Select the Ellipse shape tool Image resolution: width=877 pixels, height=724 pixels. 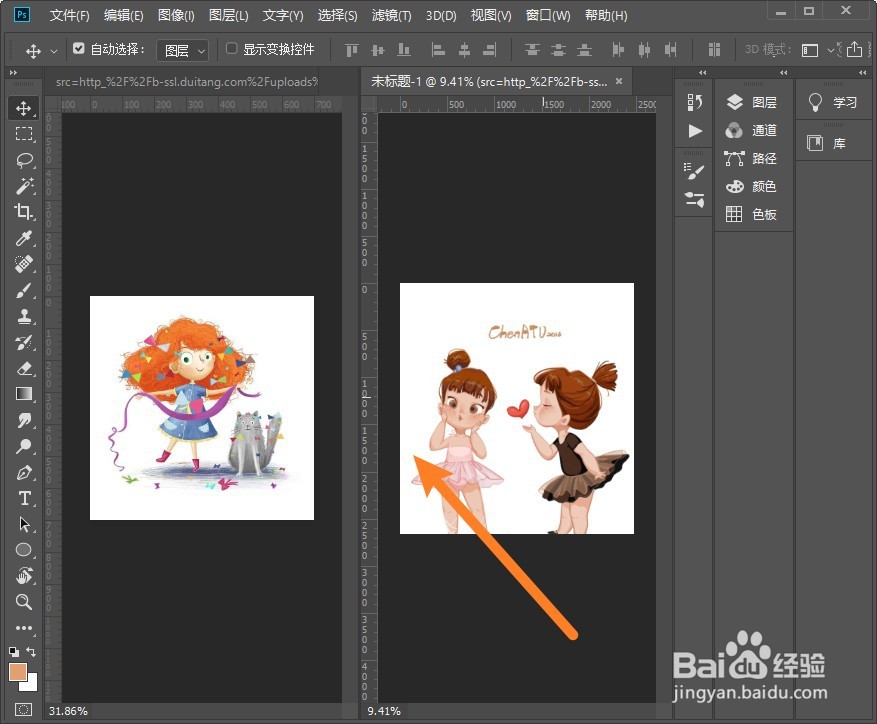tap(23, 550)
